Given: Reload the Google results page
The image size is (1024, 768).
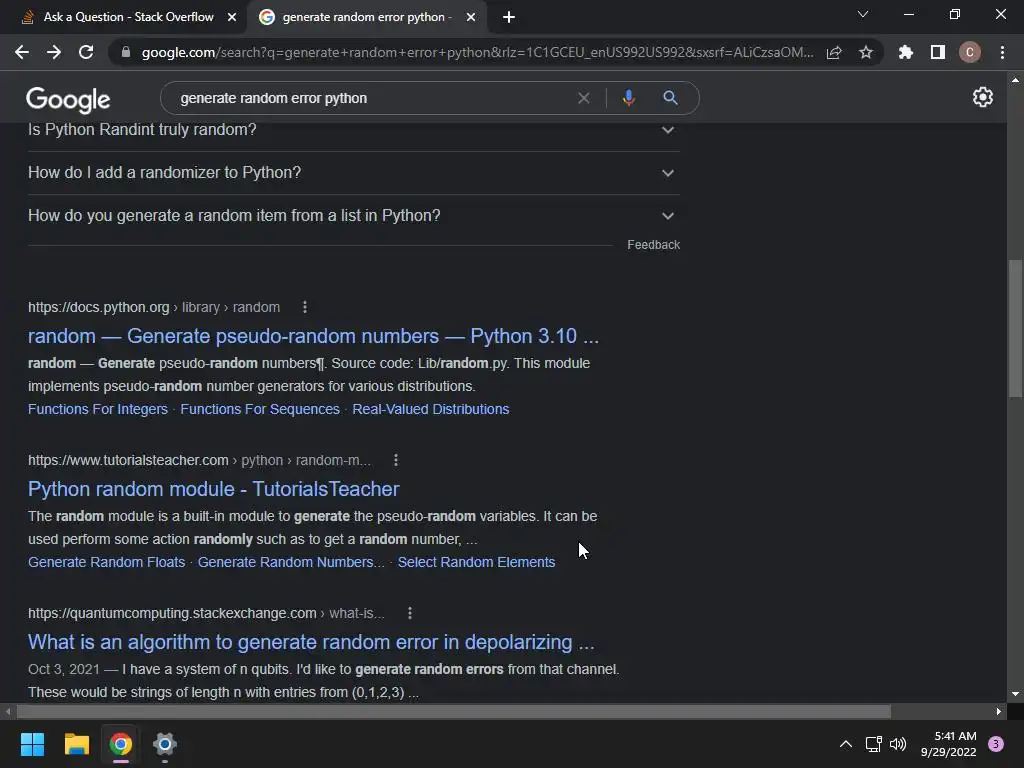Looking at the screenshot, I should point(86,52).
